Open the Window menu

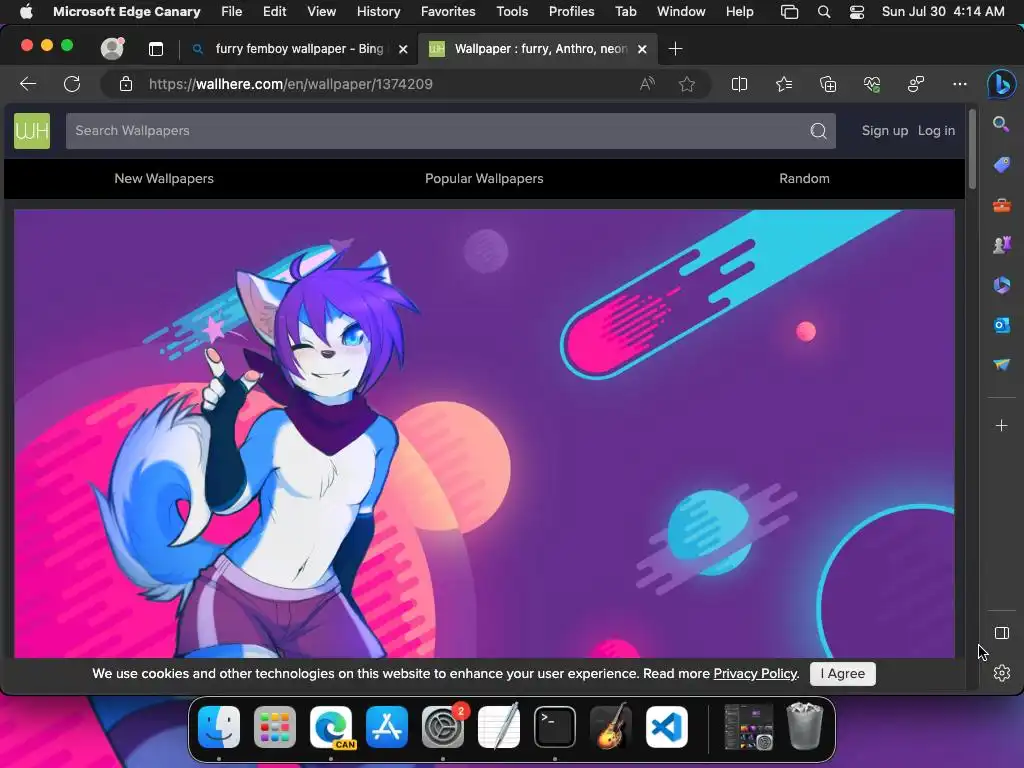[x=680, y=12]
